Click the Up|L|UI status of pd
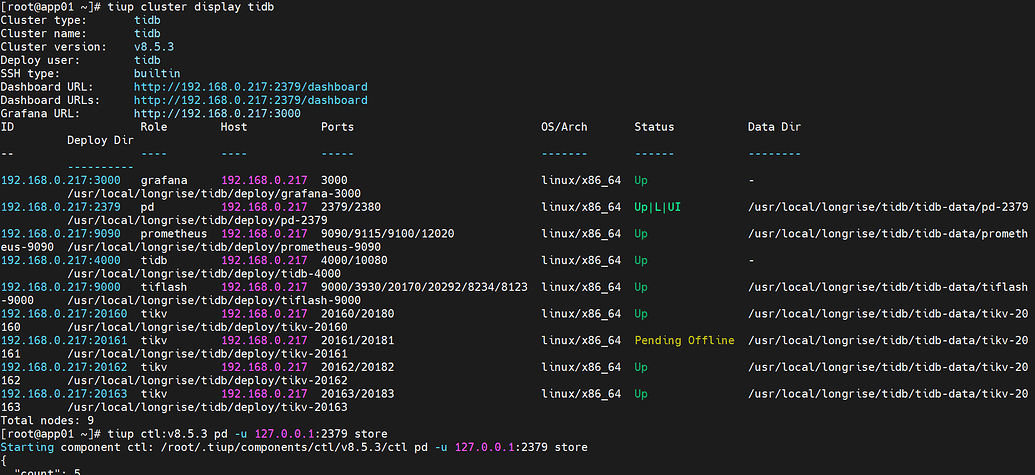 (x=664, y=207)
